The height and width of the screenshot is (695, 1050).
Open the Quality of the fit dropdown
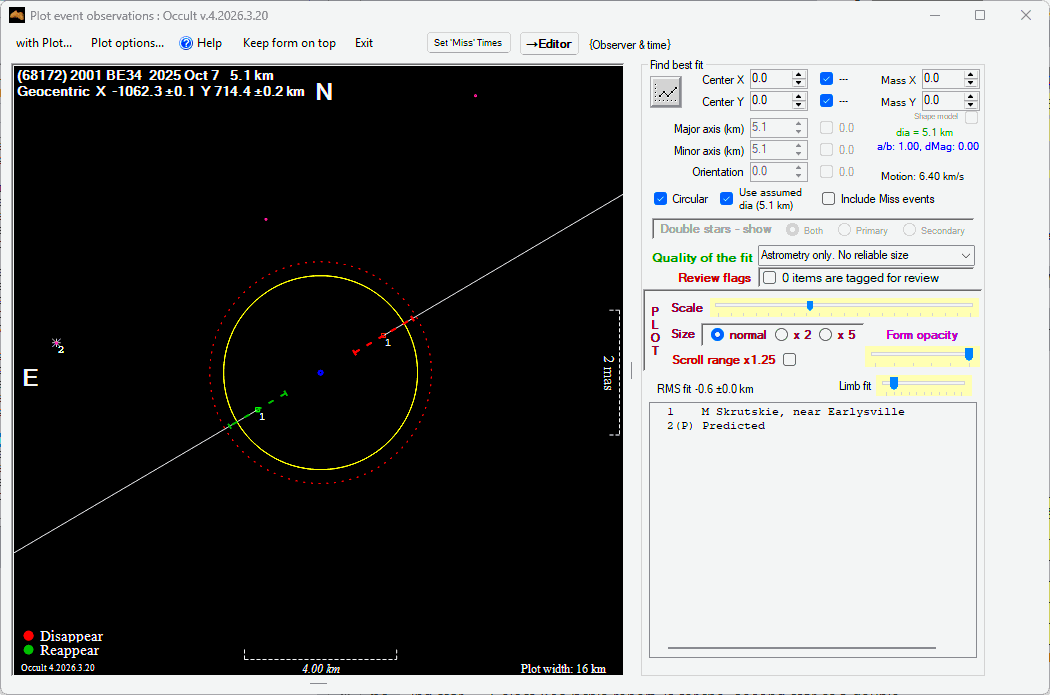click(x=866, y=256)
